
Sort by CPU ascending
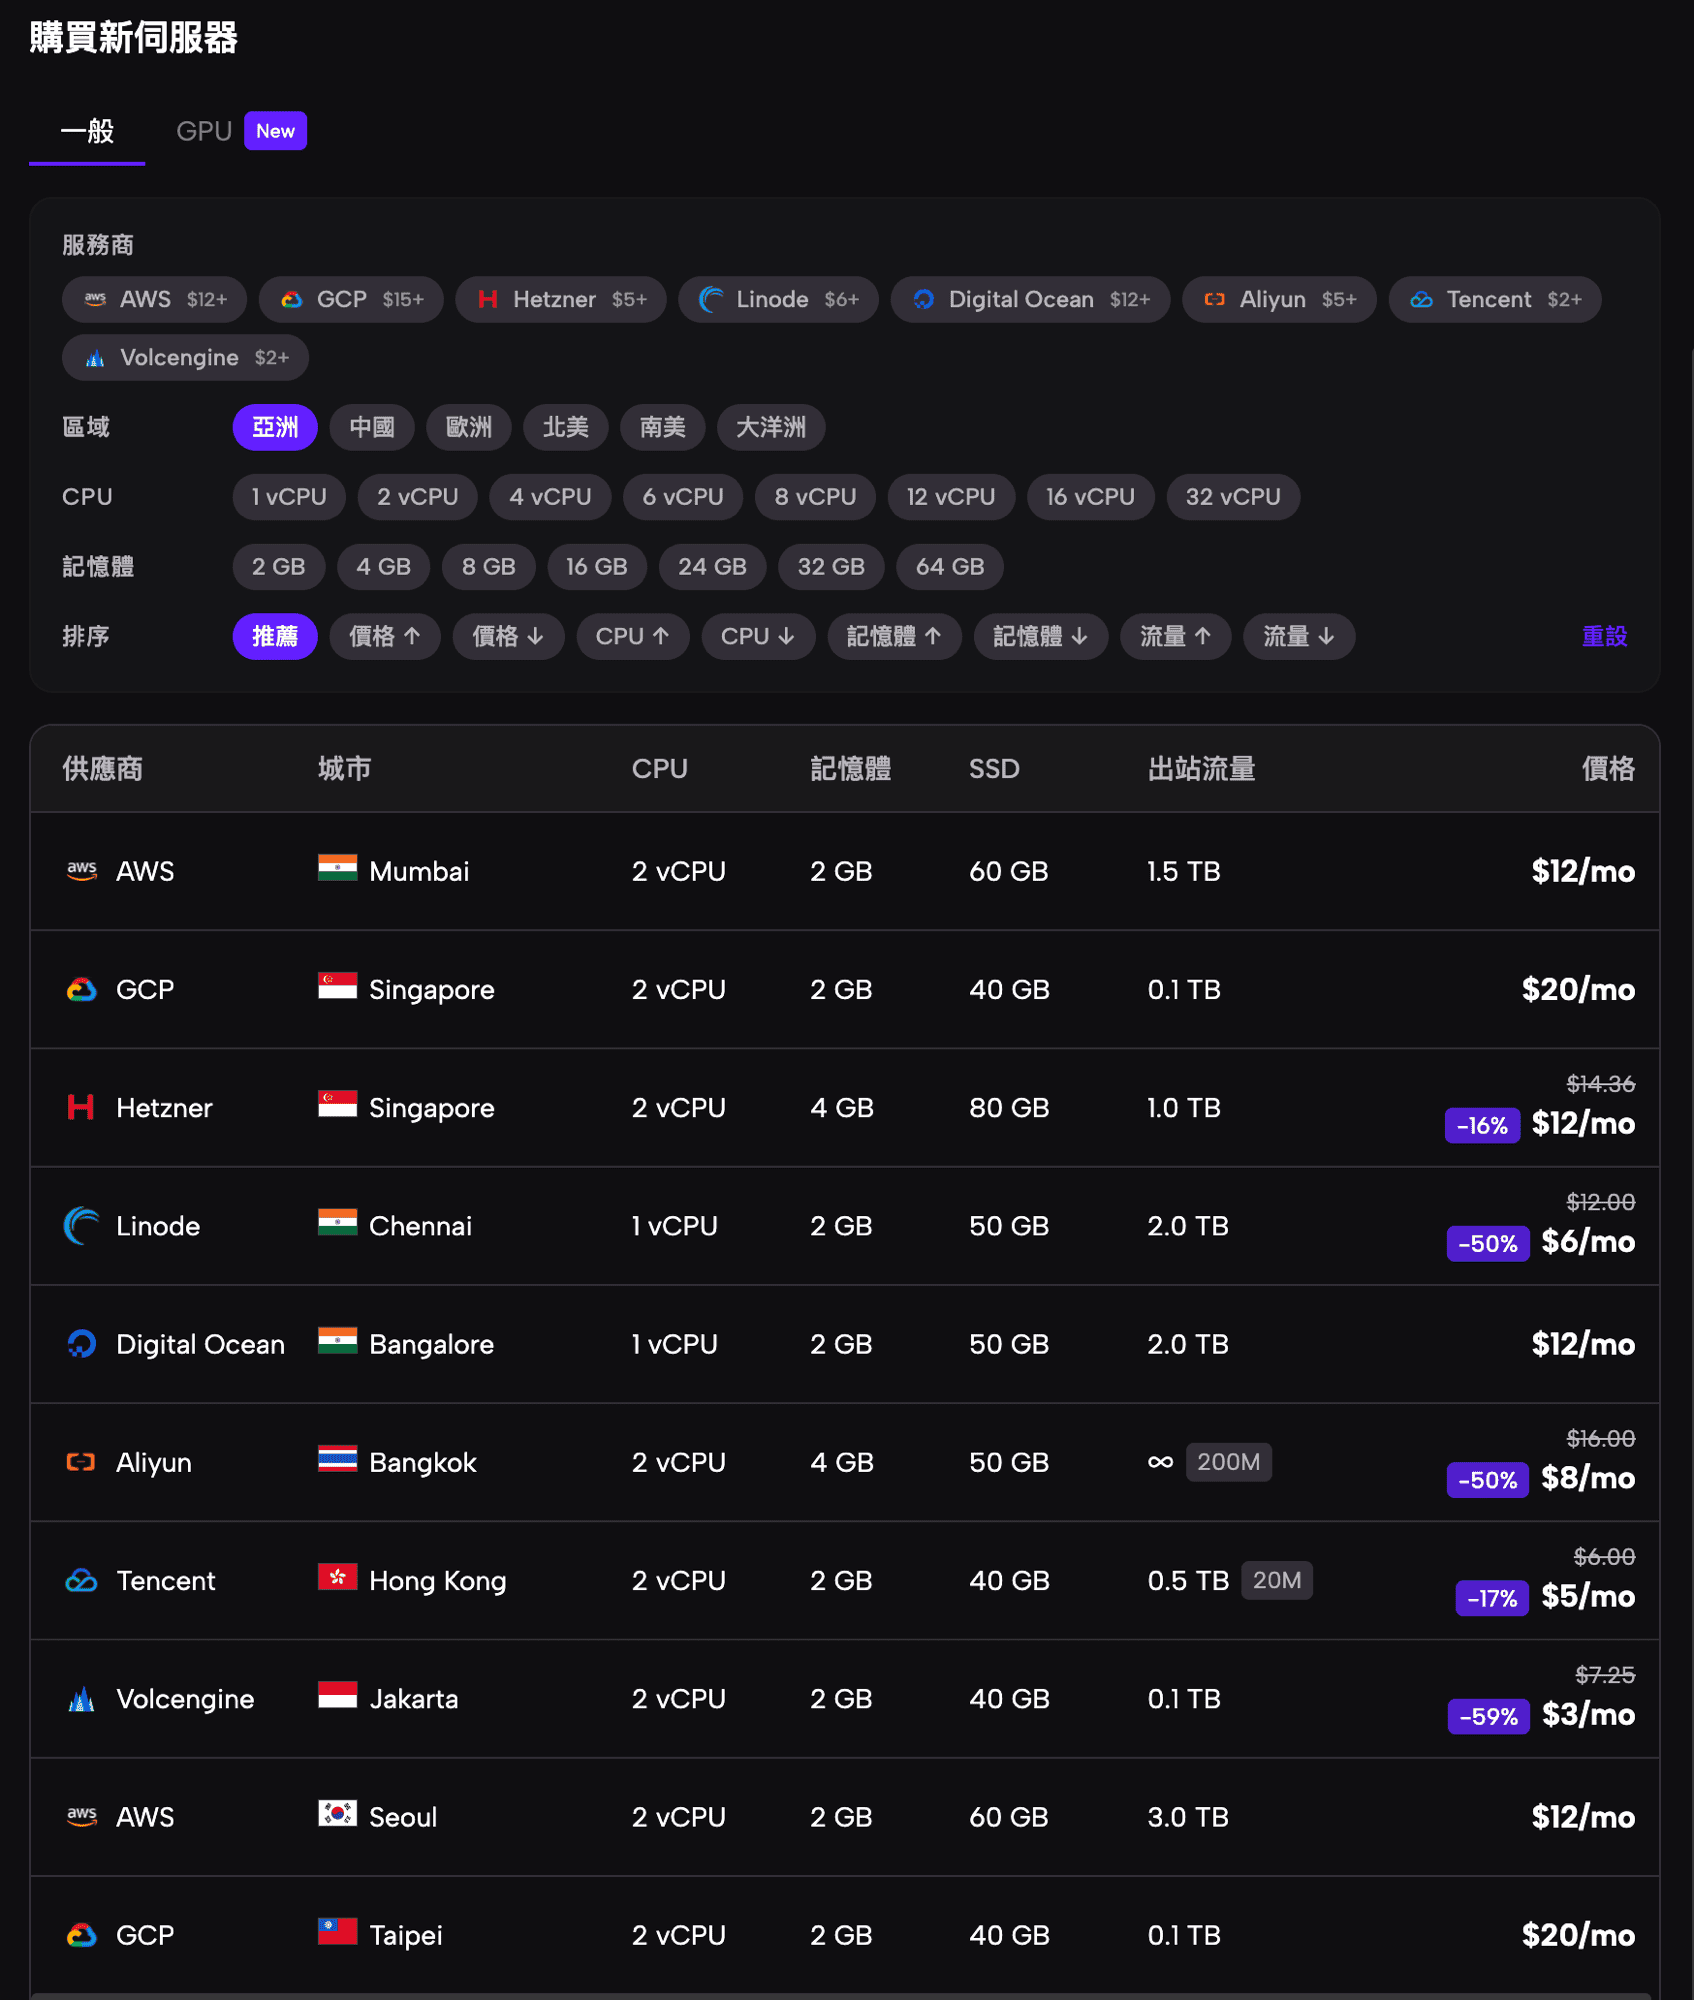click(633, 637)
